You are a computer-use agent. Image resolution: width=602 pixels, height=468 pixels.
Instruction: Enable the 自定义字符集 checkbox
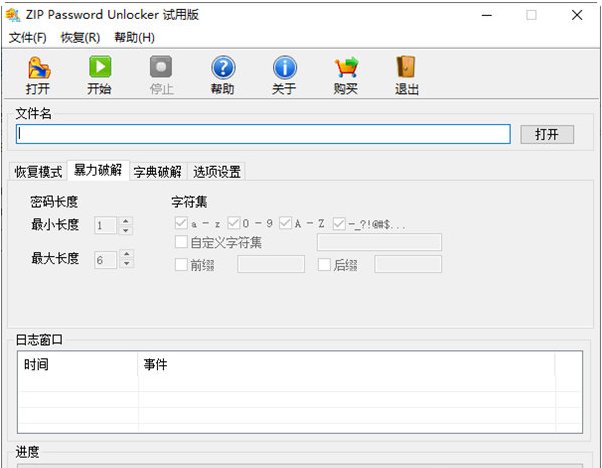181,242
